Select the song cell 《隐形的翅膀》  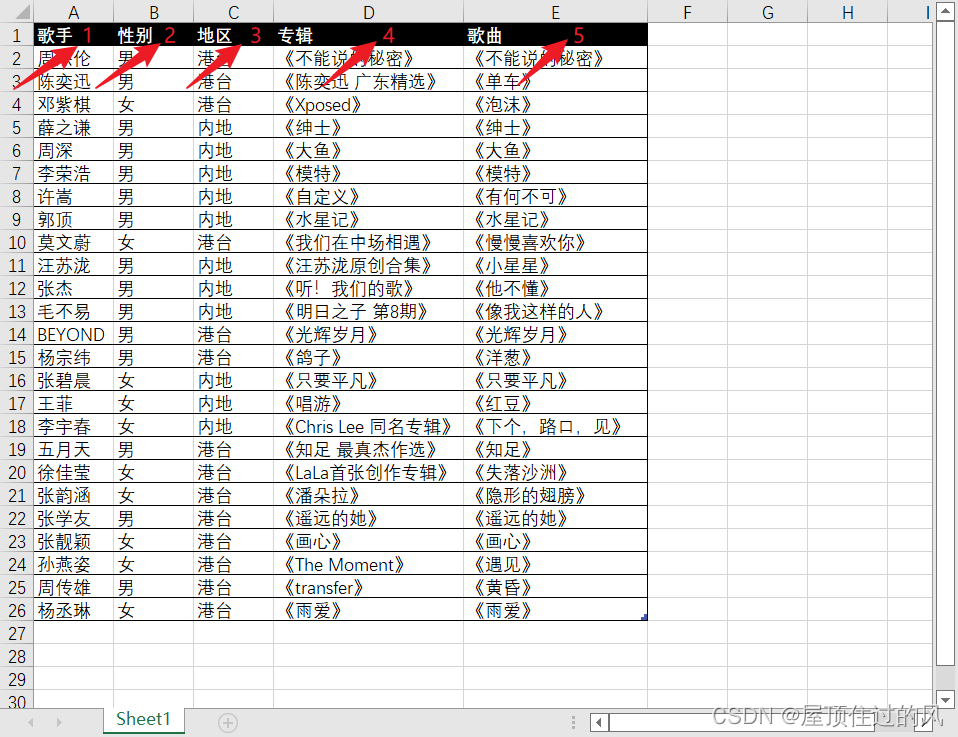(x=555, y=496)
